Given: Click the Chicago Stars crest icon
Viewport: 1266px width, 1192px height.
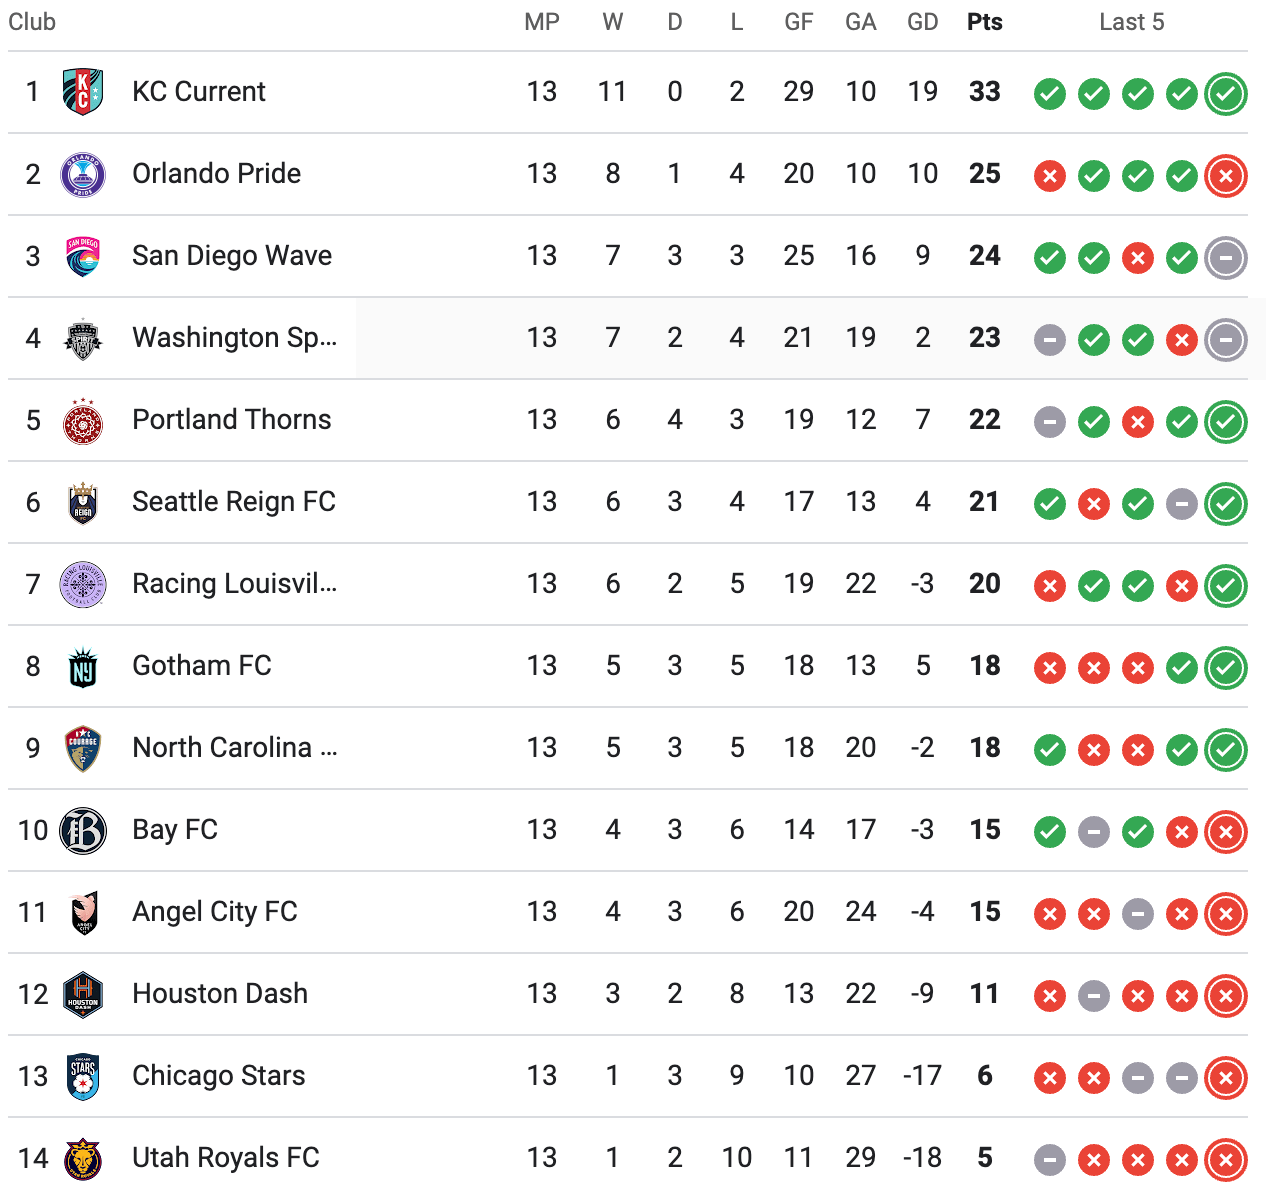Looking at the screenshot, I should coord(83,1076).
